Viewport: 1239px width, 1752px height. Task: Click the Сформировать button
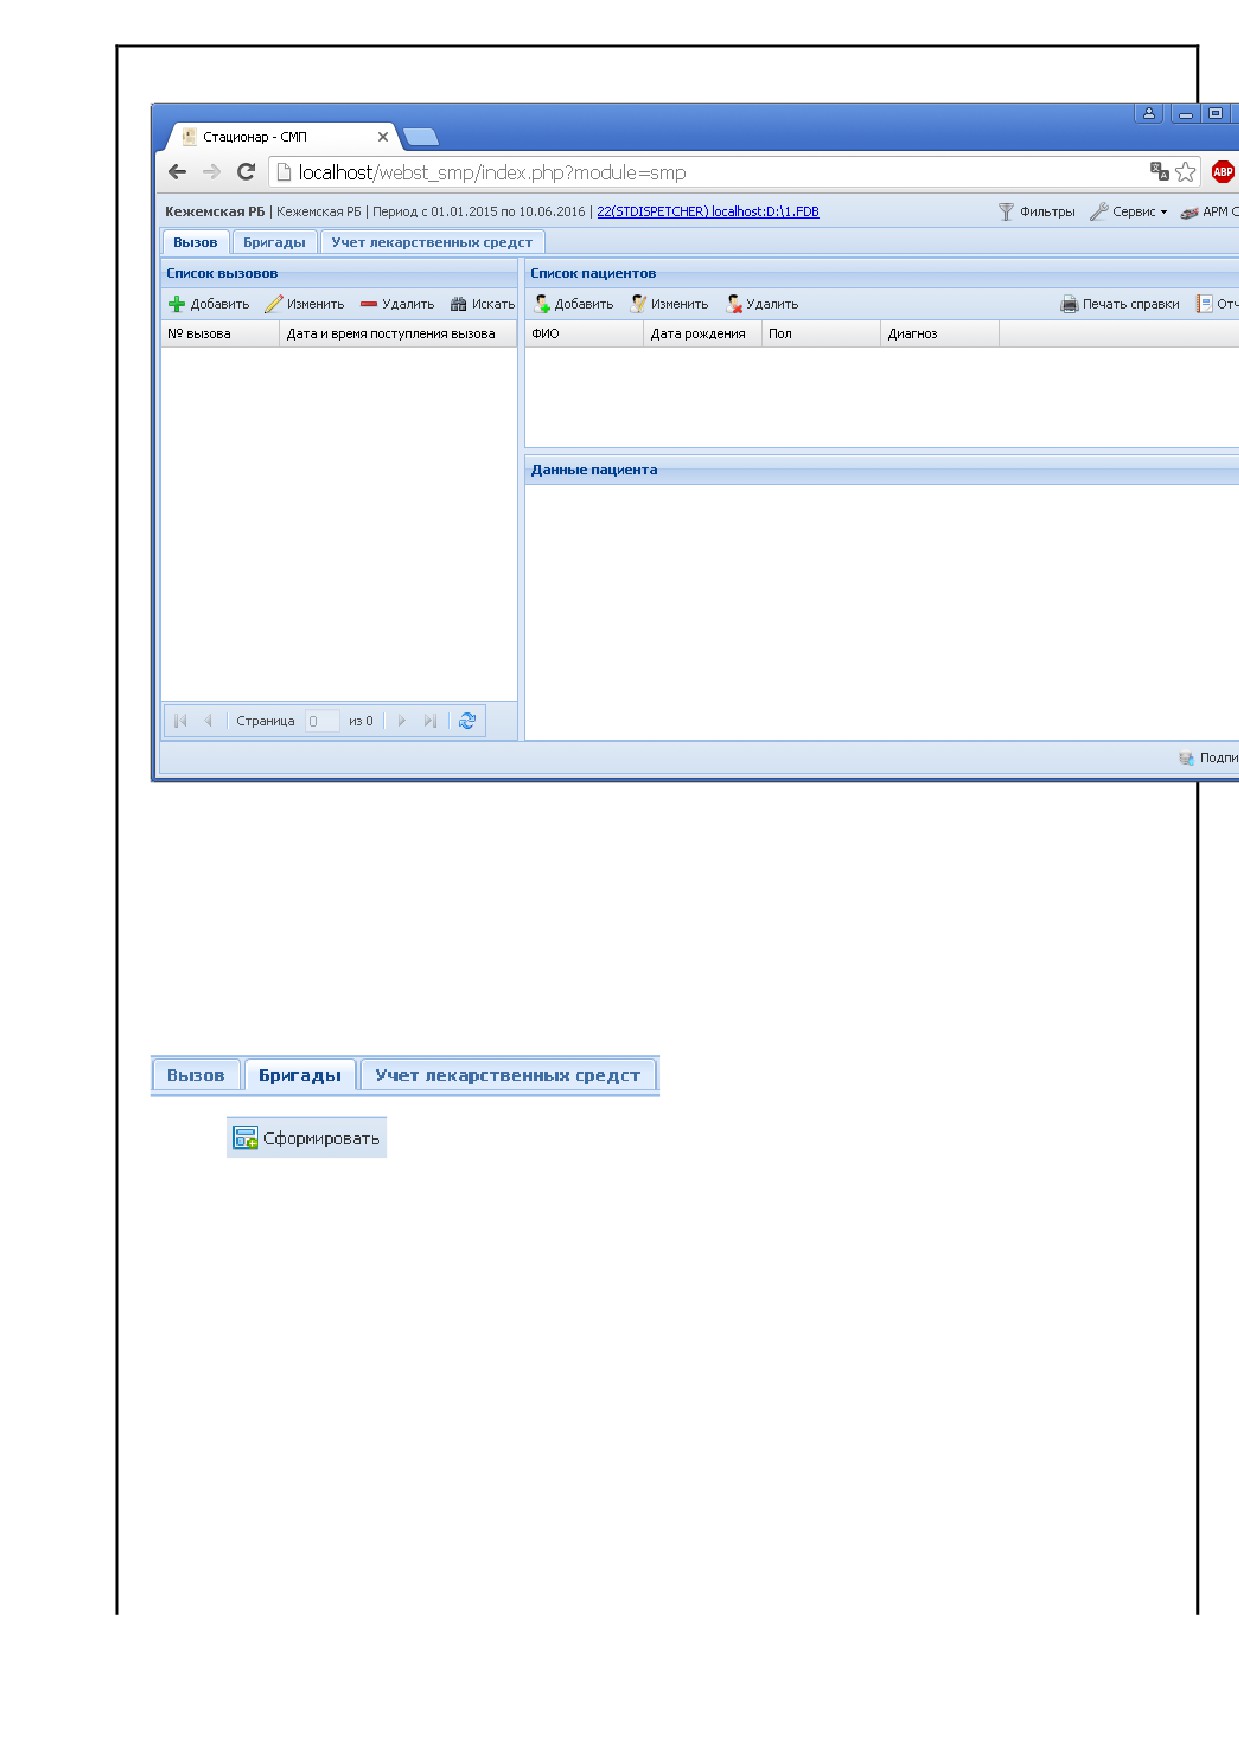[307, 1138]
